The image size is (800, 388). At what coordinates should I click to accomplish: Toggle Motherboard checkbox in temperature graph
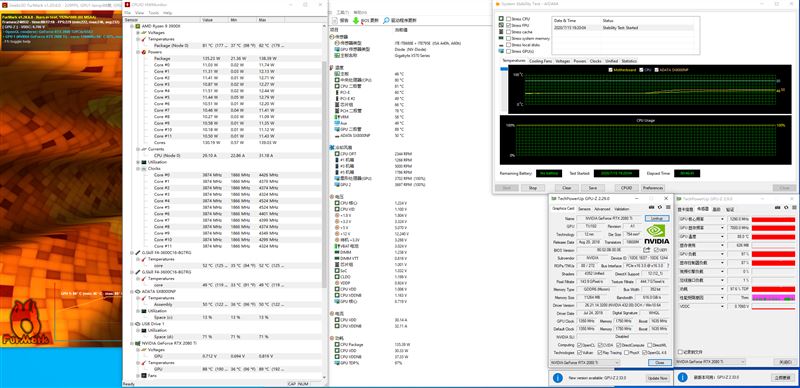tap(610, 70)
